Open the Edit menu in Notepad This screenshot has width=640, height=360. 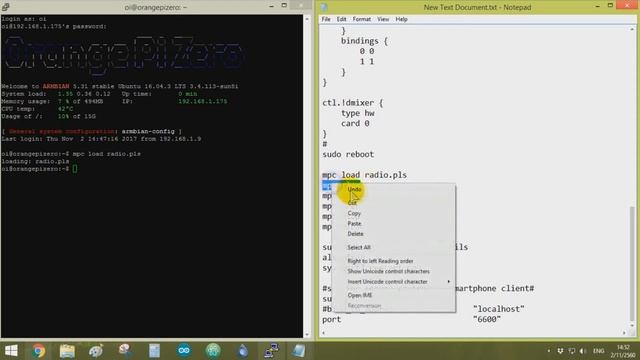341,19
